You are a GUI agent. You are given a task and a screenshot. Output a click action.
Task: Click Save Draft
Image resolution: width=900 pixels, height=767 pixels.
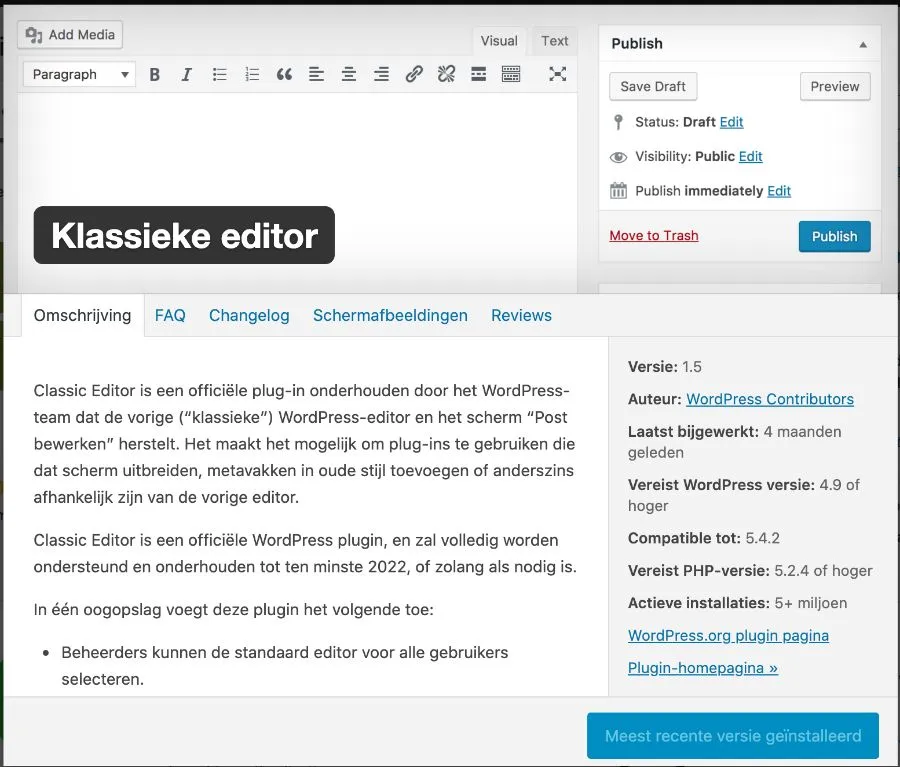[653, 87]
